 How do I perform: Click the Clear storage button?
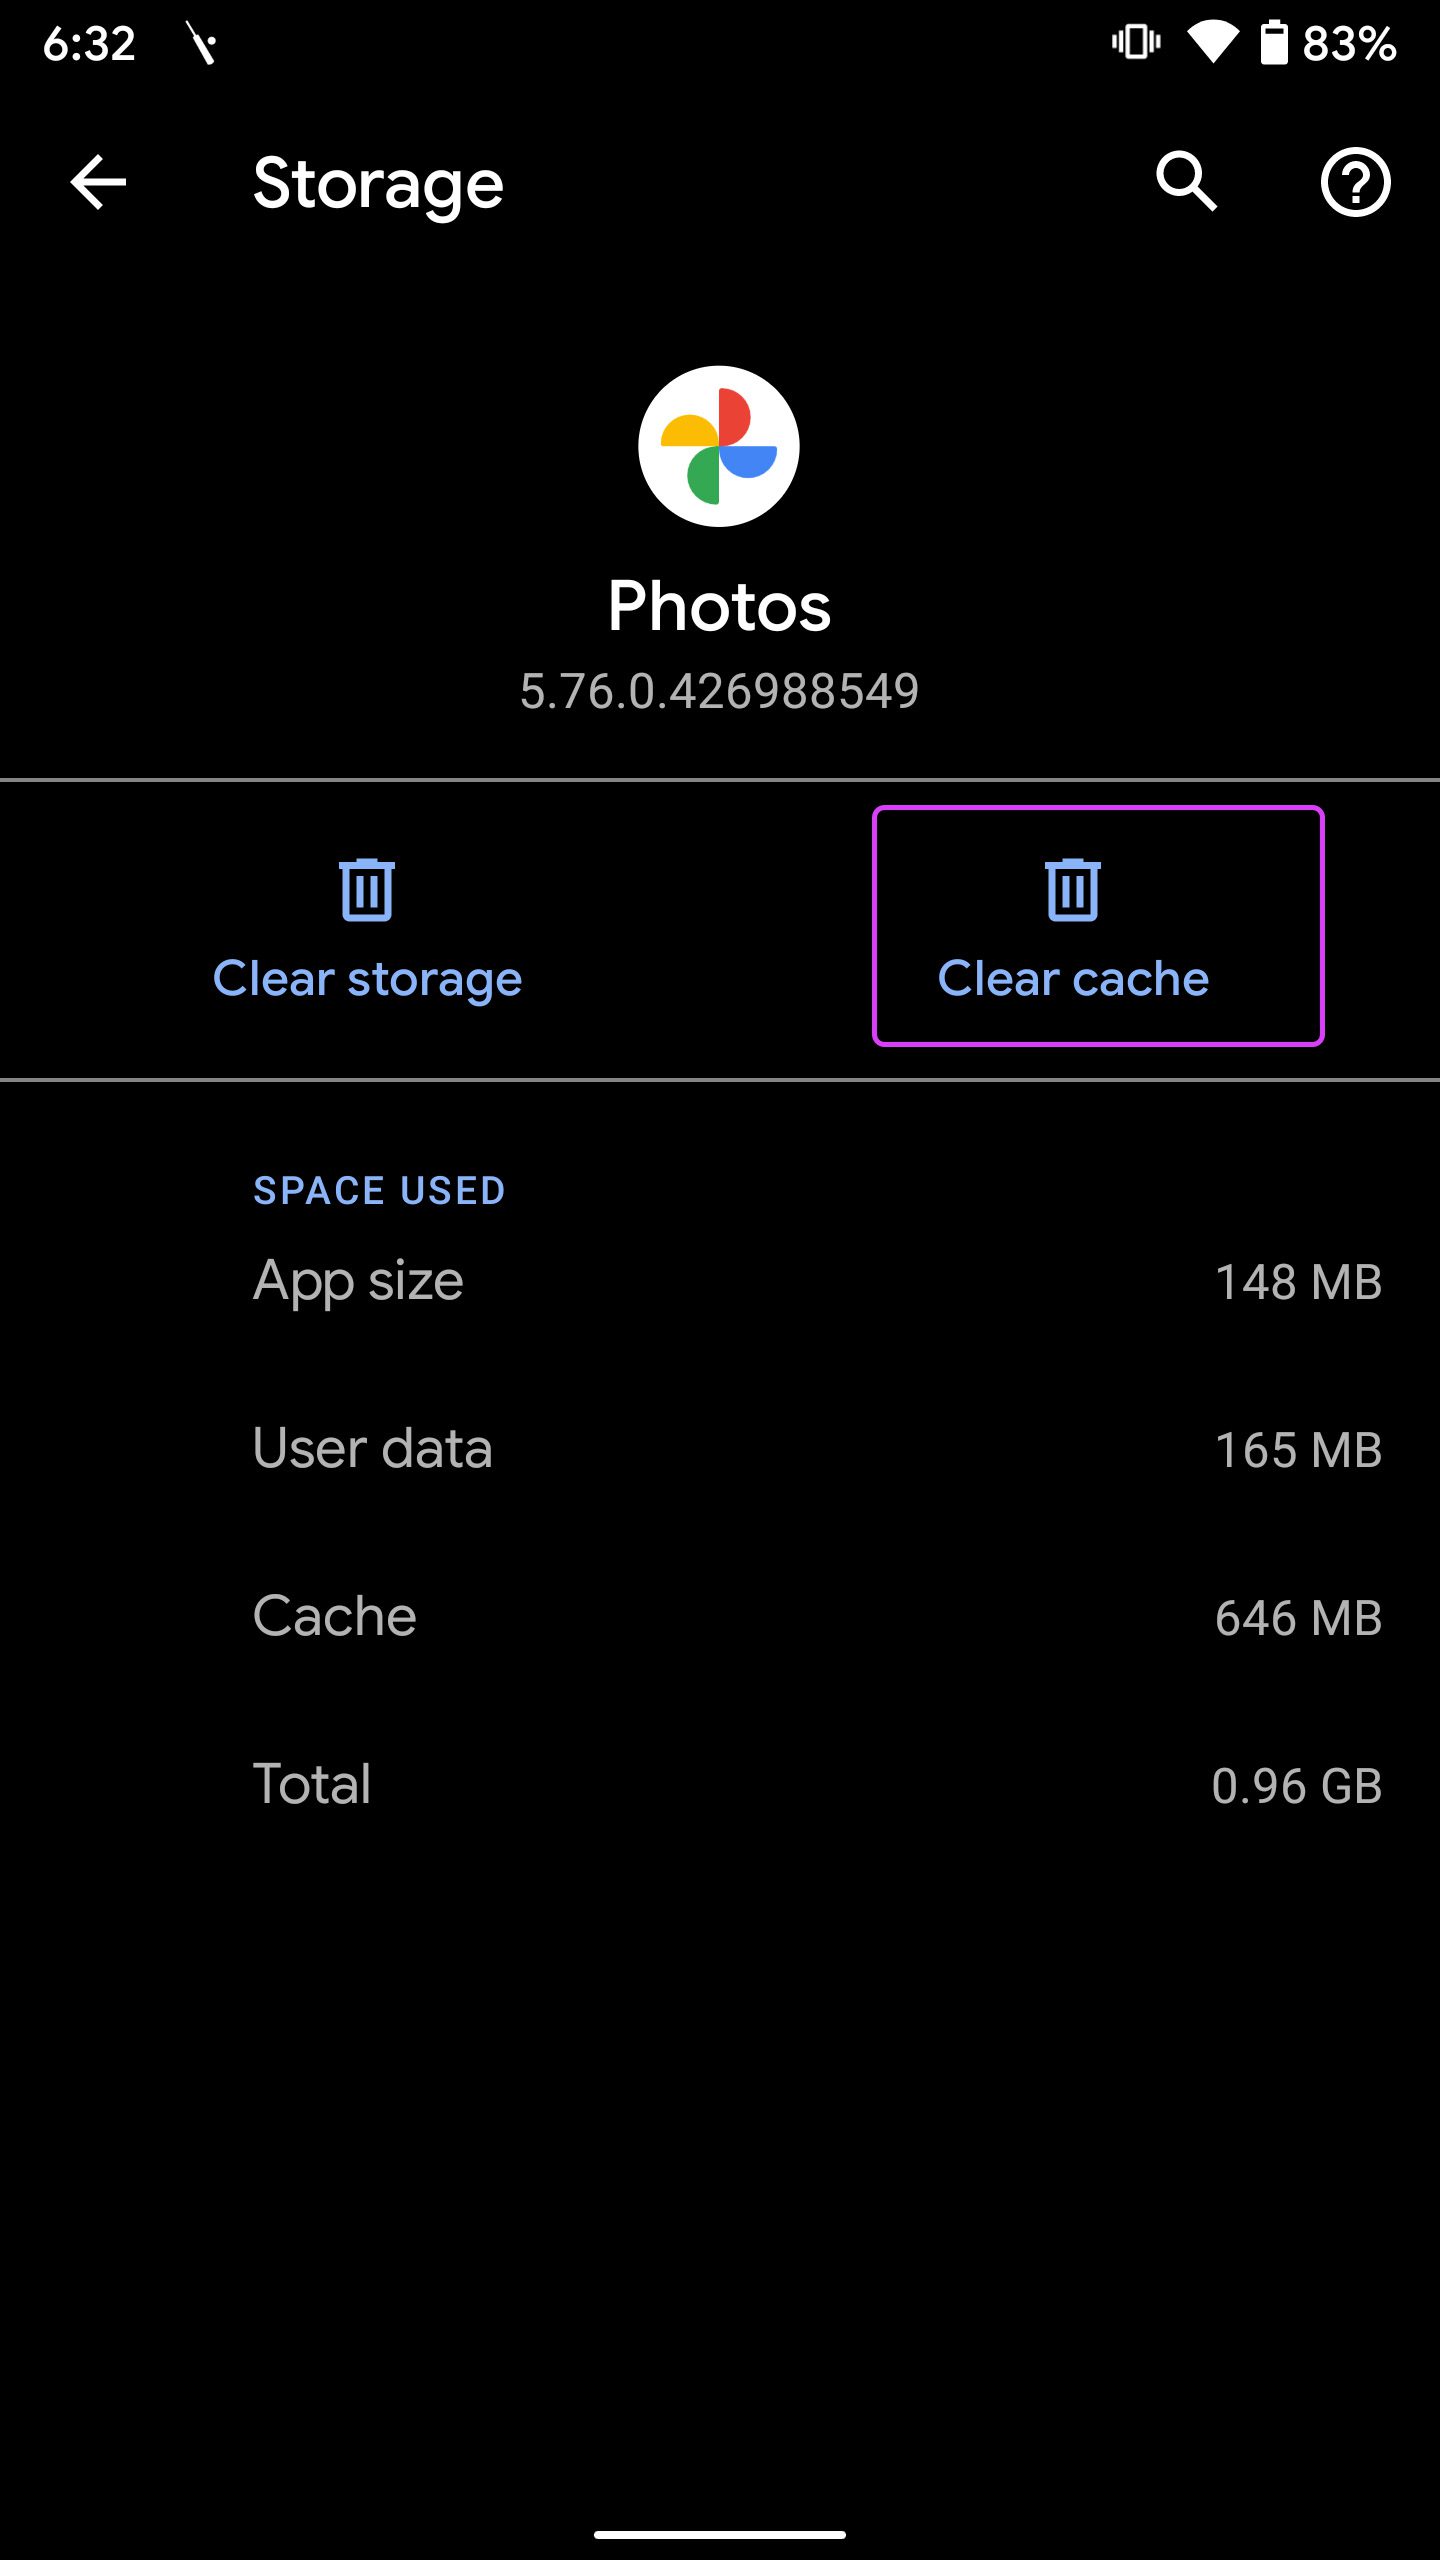[x=367, y=927]
